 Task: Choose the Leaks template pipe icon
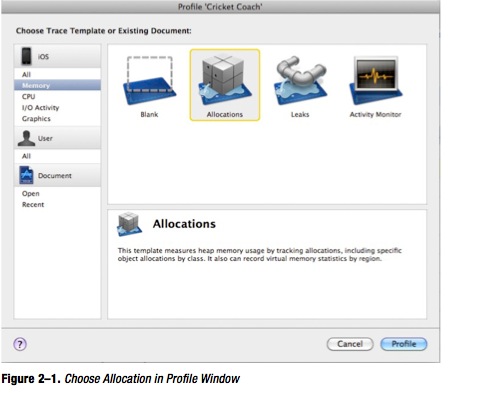point(300,80)
